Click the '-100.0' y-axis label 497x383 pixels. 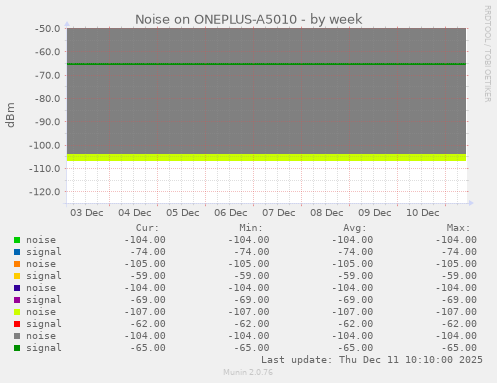45,145
